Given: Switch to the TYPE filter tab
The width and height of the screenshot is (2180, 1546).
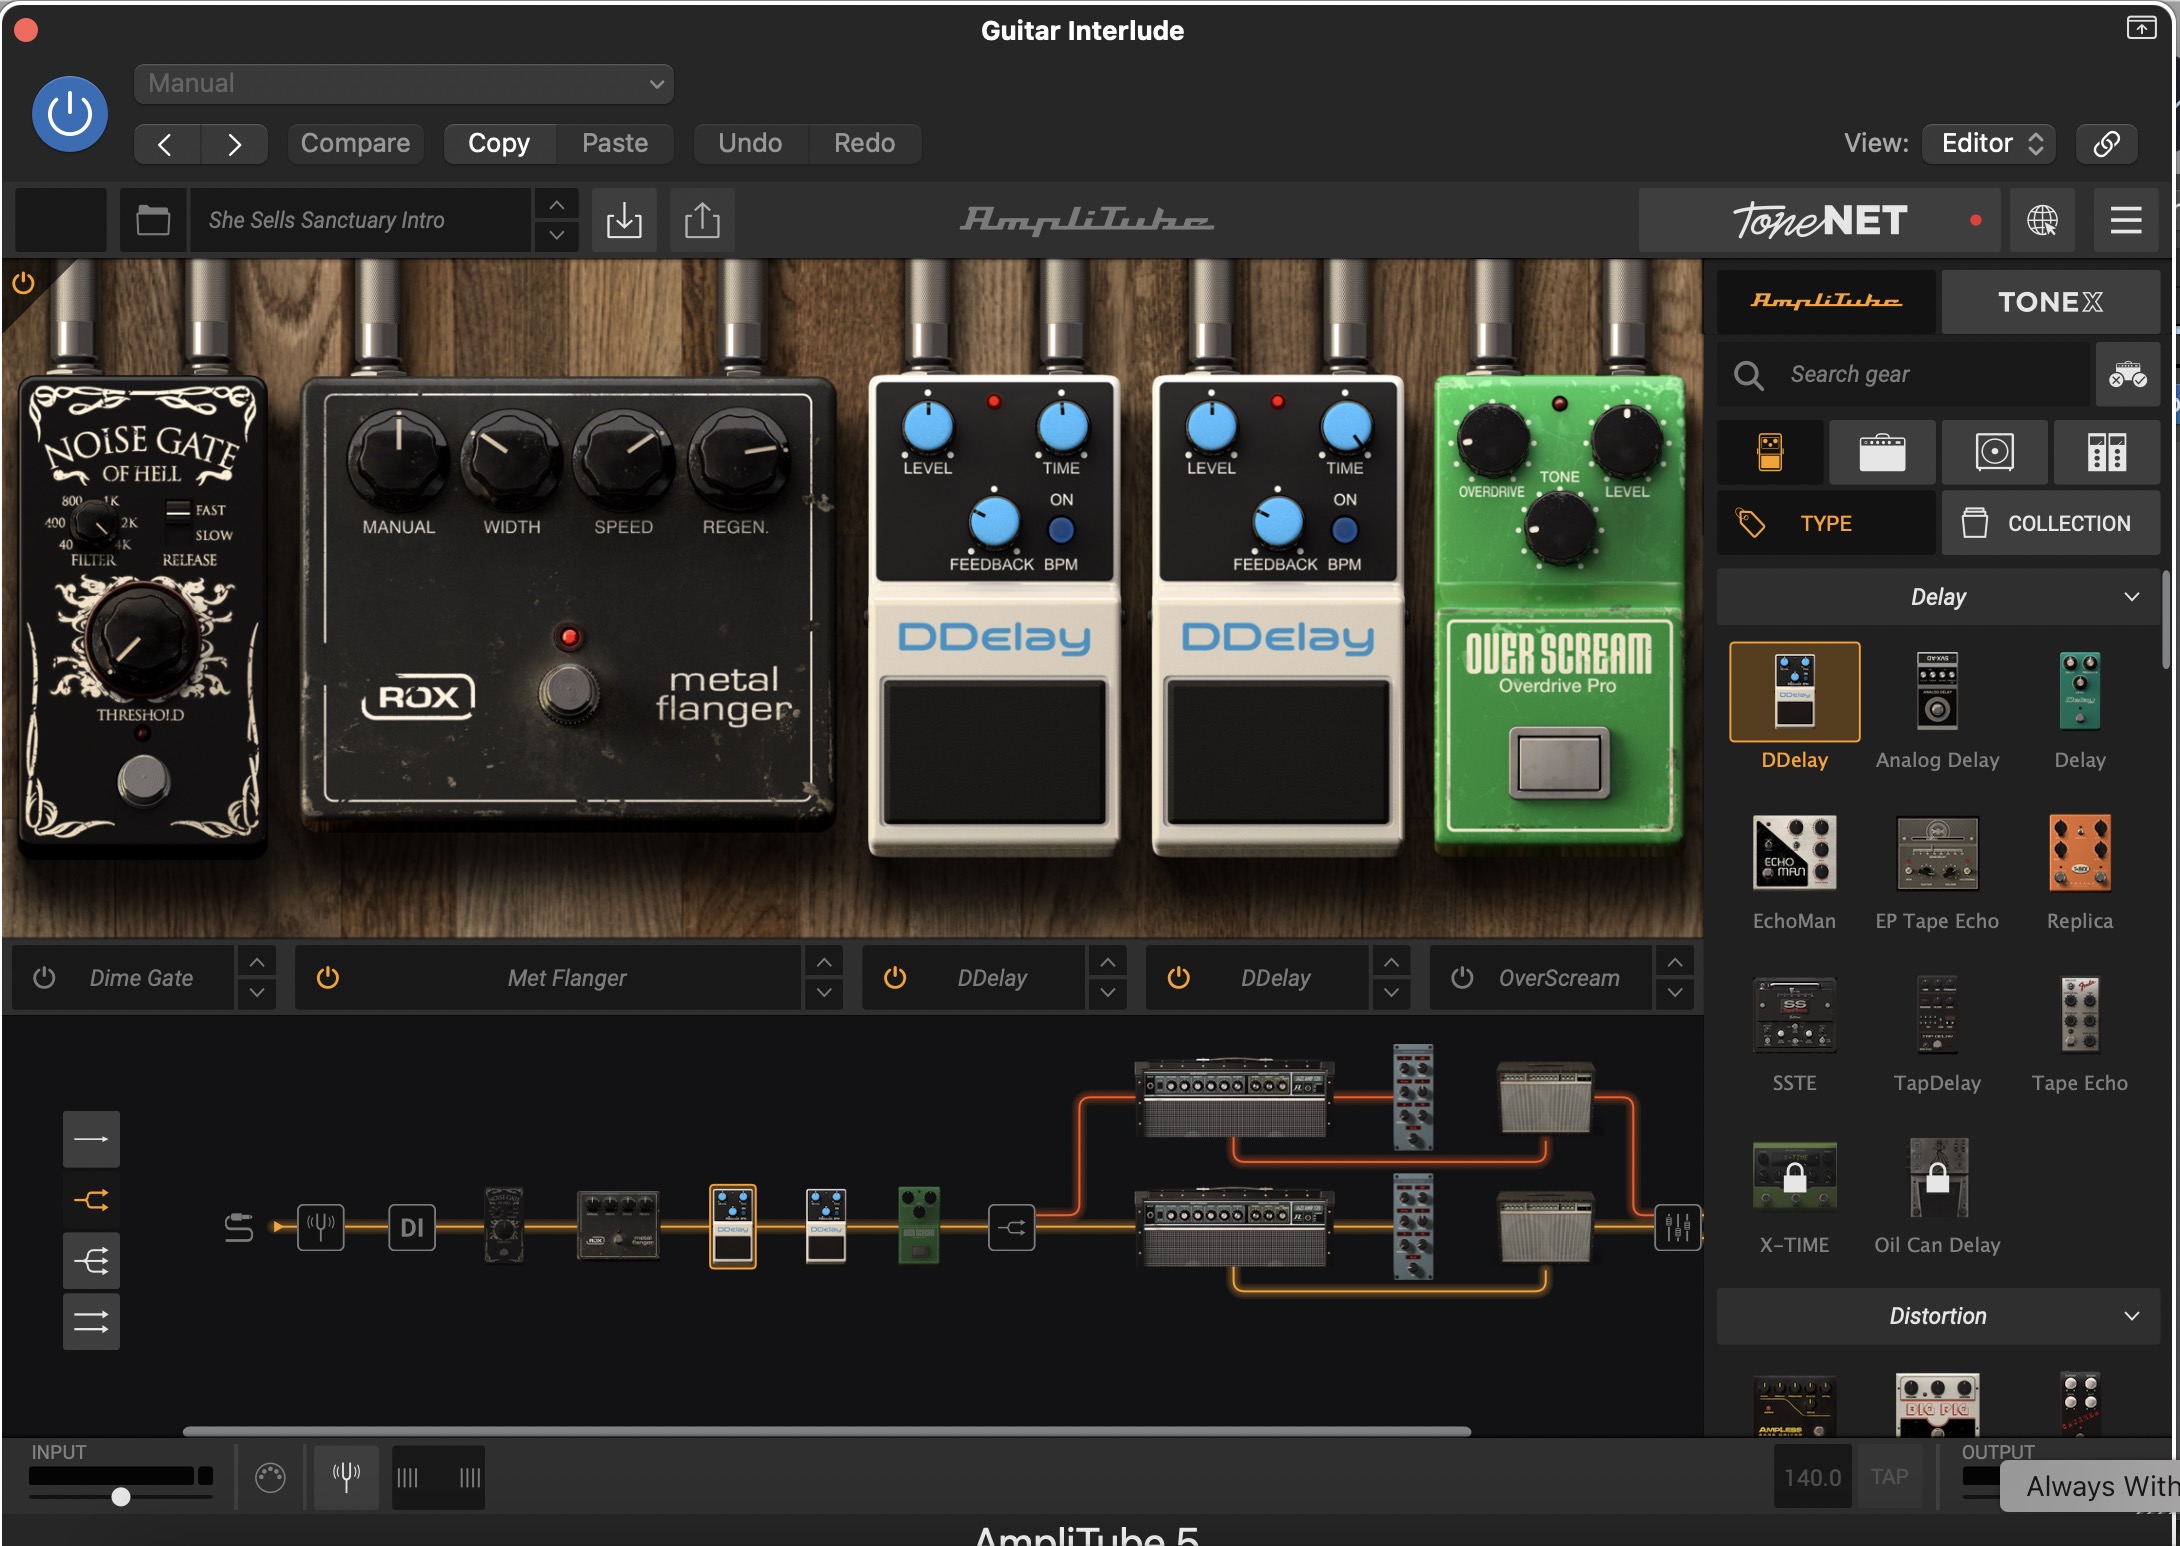Looking at the screenshot, I should [1826, 523].
